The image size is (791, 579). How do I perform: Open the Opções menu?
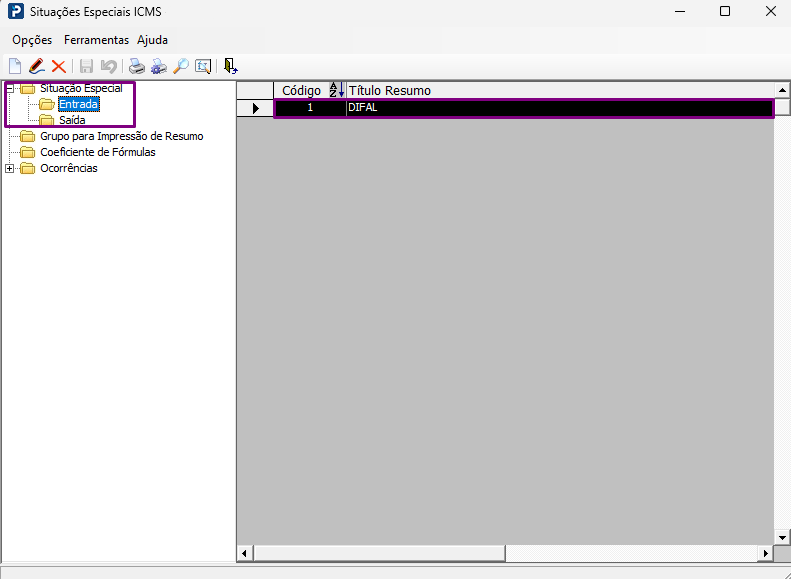[32, 40]
